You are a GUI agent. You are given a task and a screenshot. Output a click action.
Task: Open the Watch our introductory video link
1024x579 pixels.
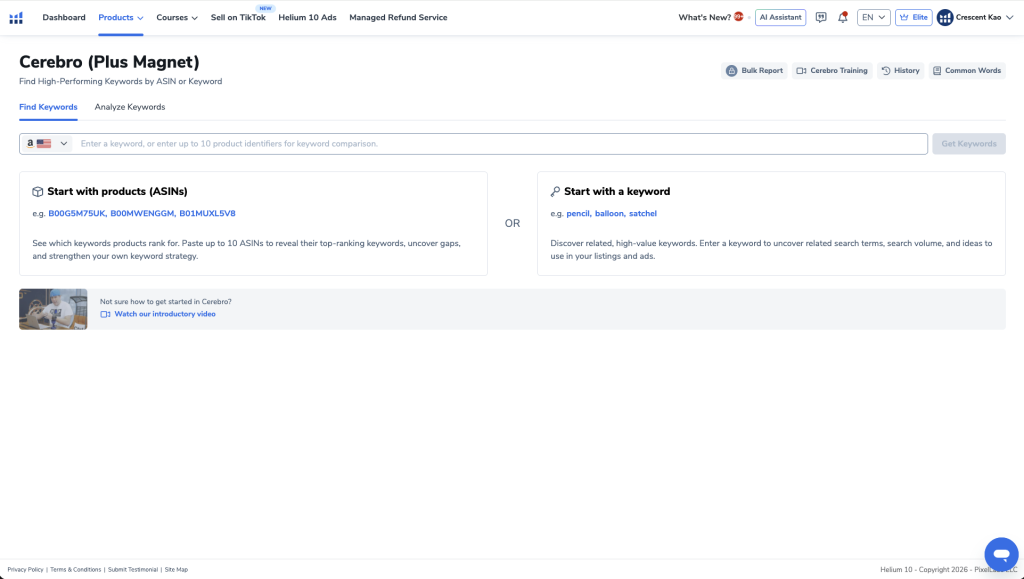pyautogui.click(x=164, y=314)
